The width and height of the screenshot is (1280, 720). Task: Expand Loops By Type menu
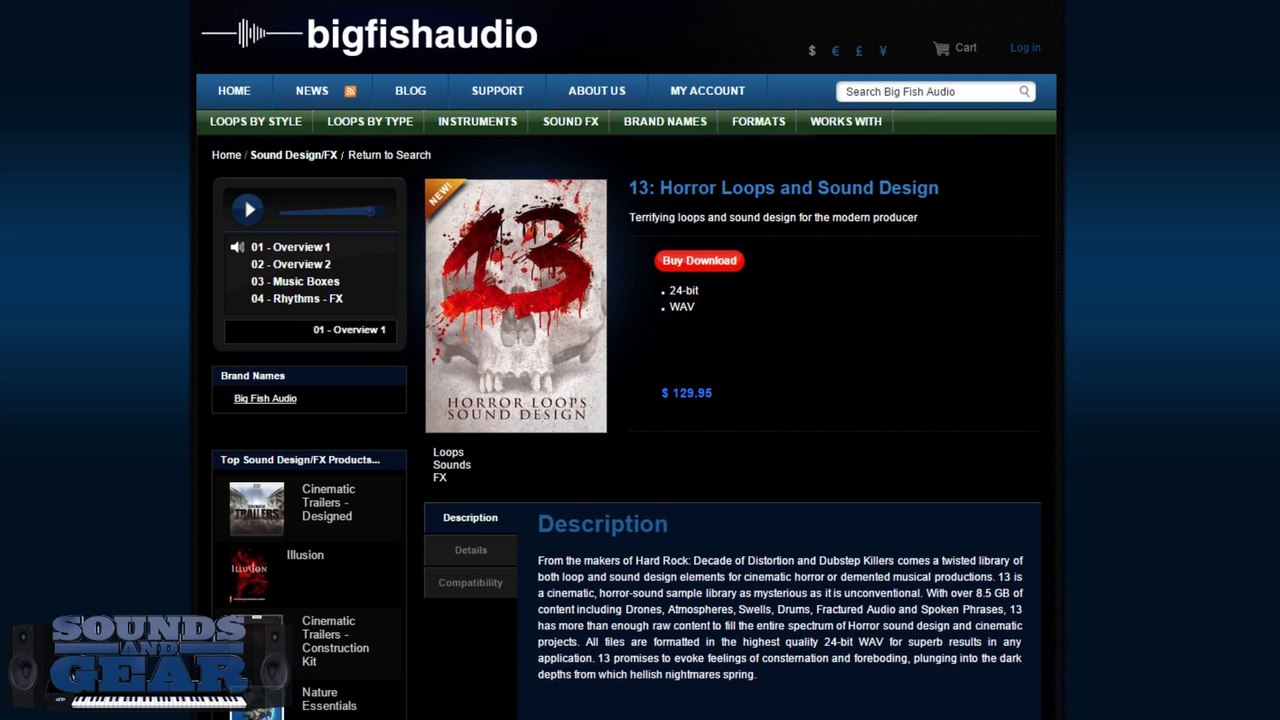370,122
